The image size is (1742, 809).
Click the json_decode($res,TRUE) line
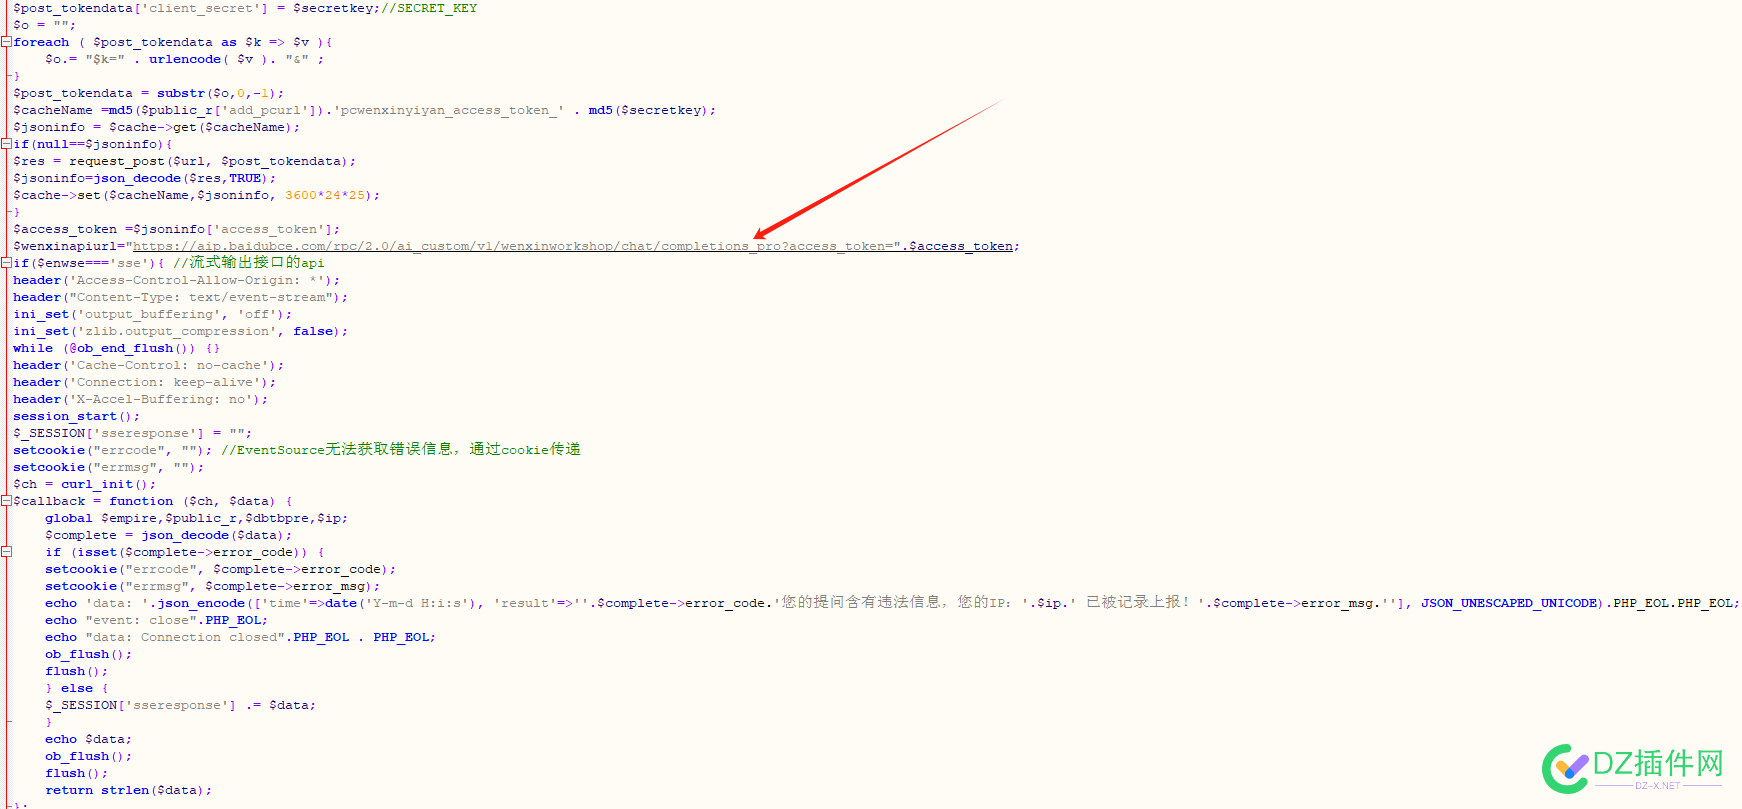144,178
